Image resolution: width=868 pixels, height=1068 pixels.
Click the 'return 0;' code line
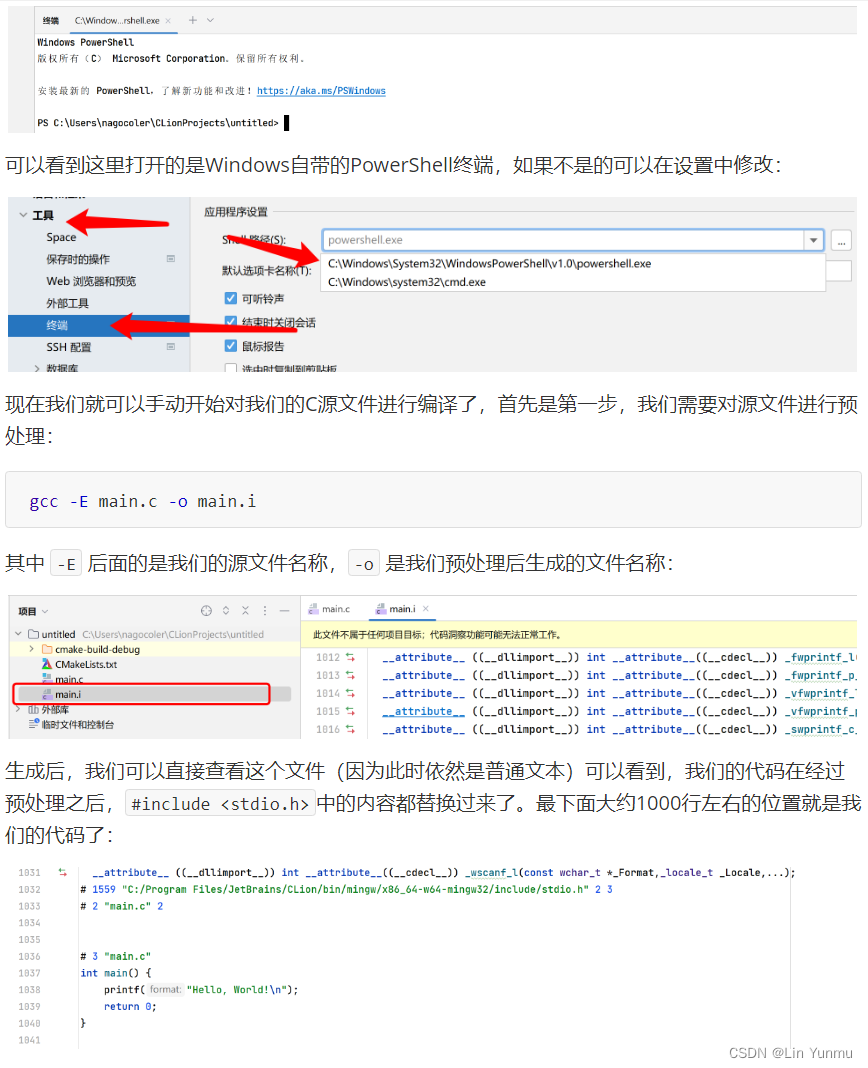click(130, 1007)
